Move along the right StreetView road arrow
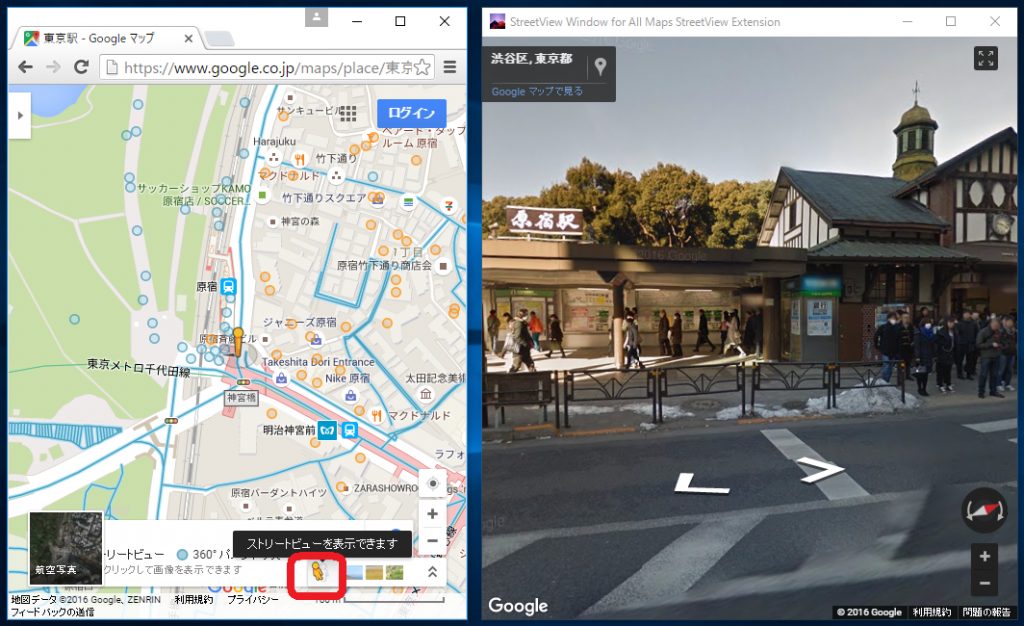The height and width of the screenshot is (626, 1024). (x=822, y=469)
